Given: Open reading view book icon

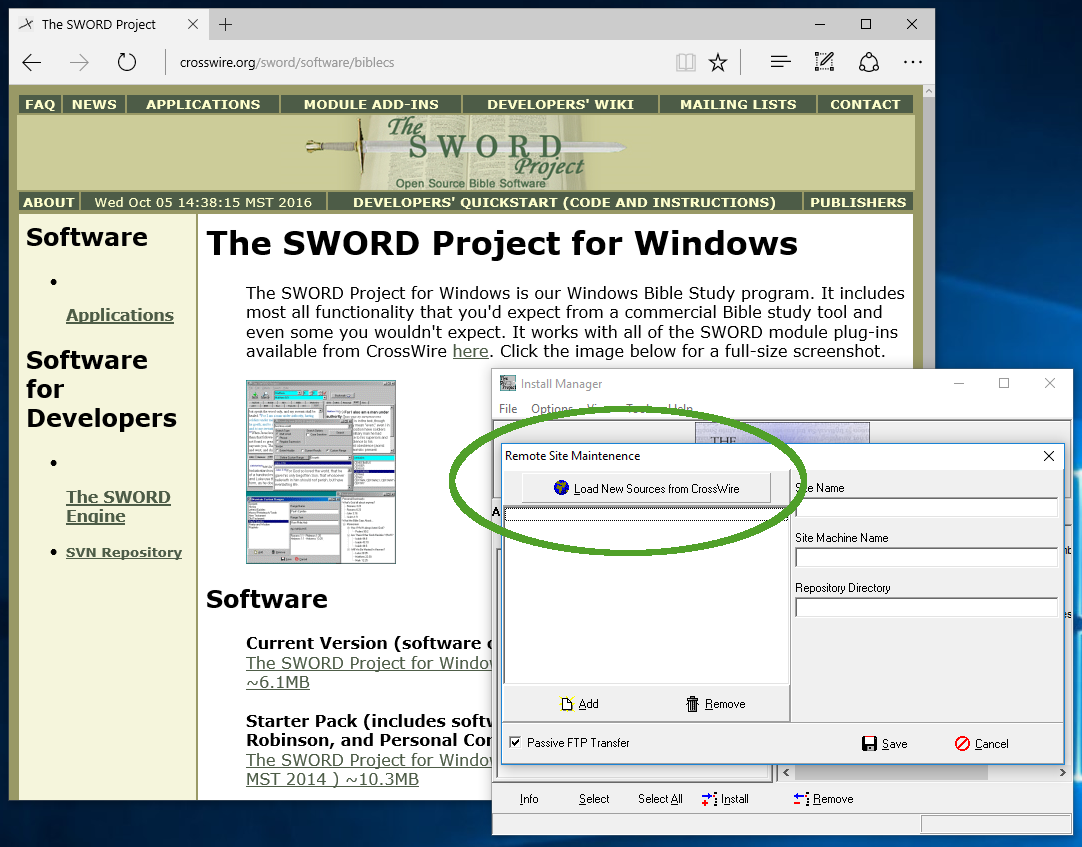Looking at the screenshot, I should coord(685,63).
